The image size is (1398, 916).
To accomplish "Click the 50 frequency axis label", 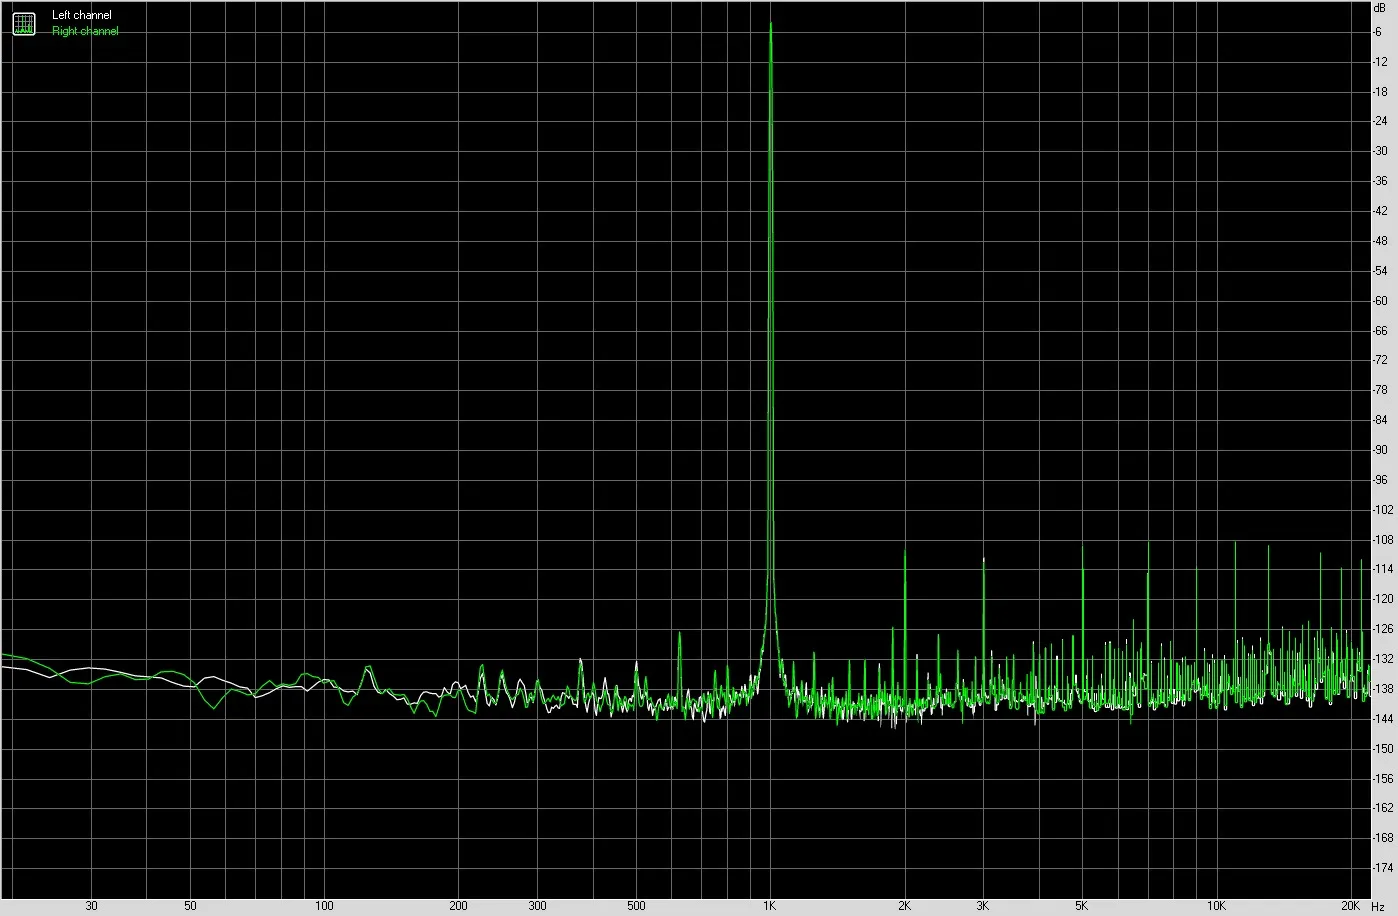I will [x=190, y=906].
